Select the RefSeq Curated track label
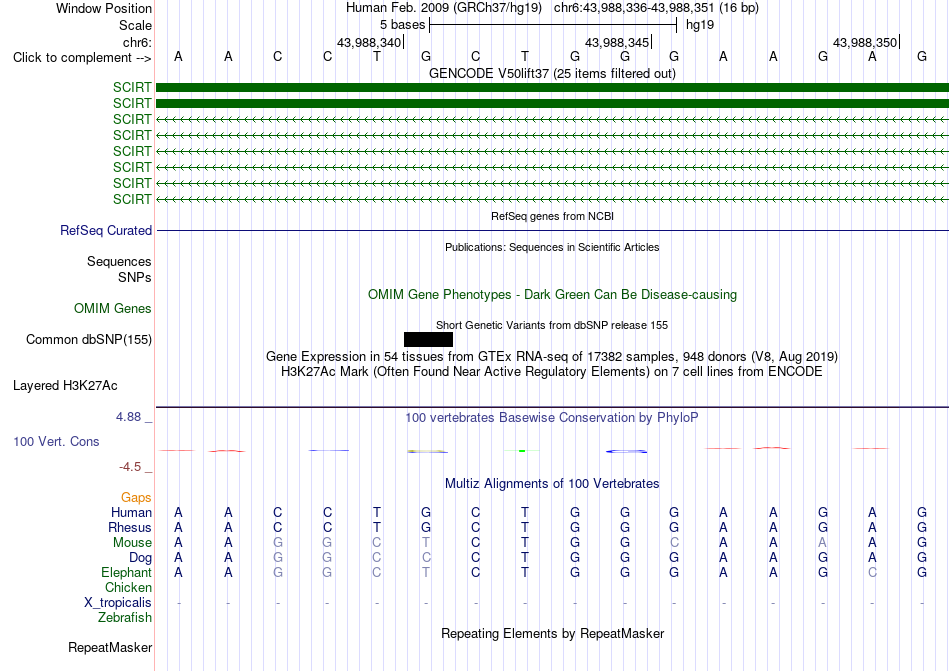The height and width of the screenshot is (671, 950). pyautogui.click(x=106, y=231)
